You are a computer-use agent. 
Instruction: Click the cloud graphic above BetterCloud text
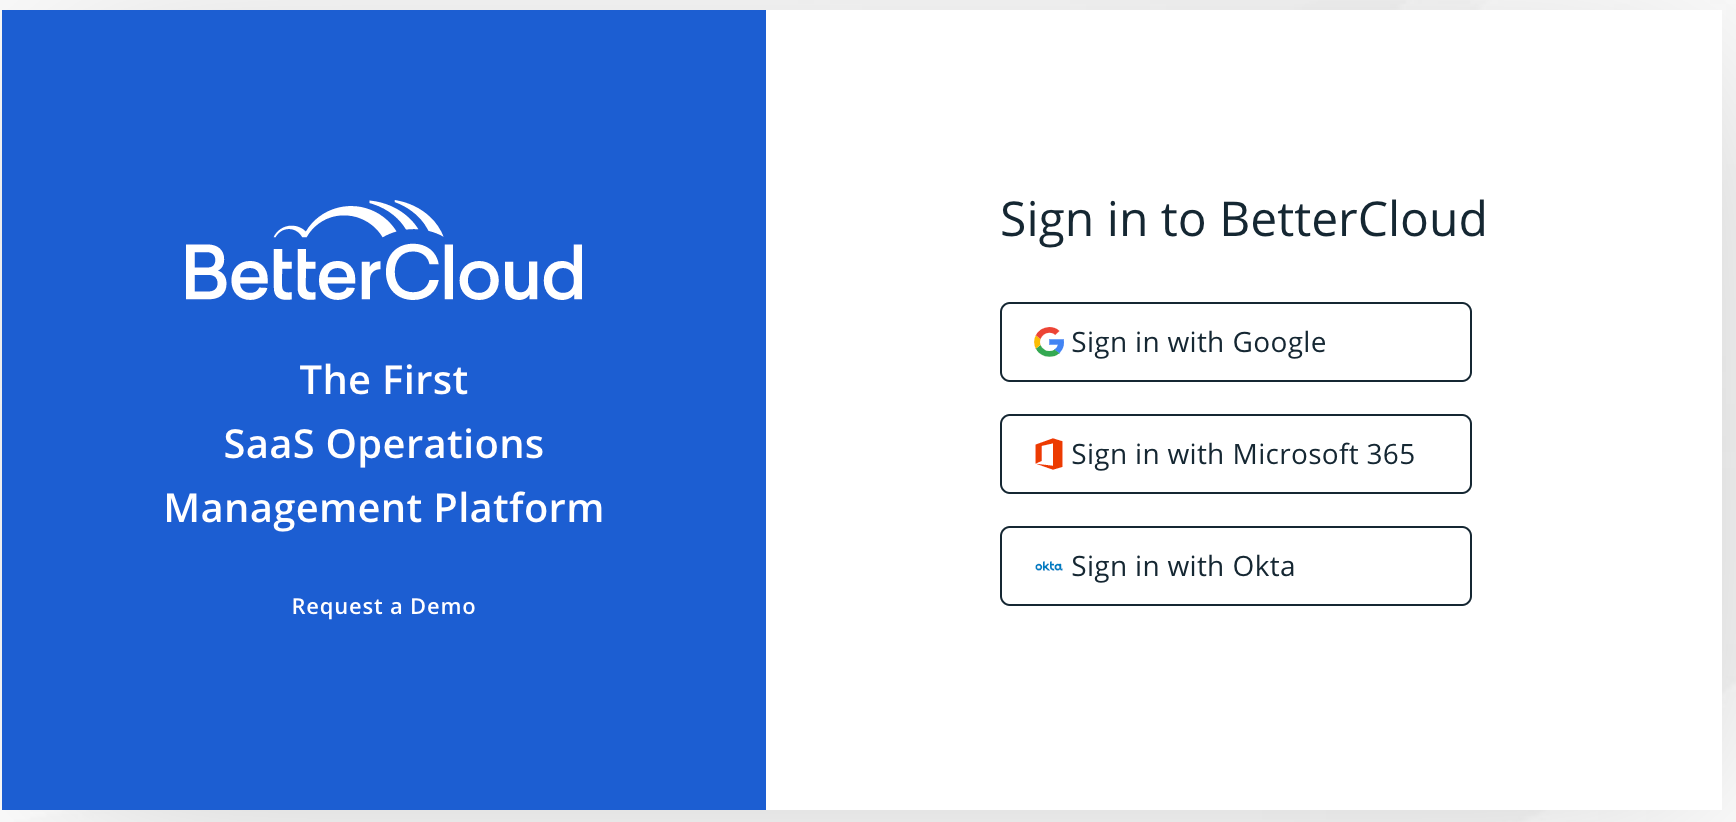[360, 217]
